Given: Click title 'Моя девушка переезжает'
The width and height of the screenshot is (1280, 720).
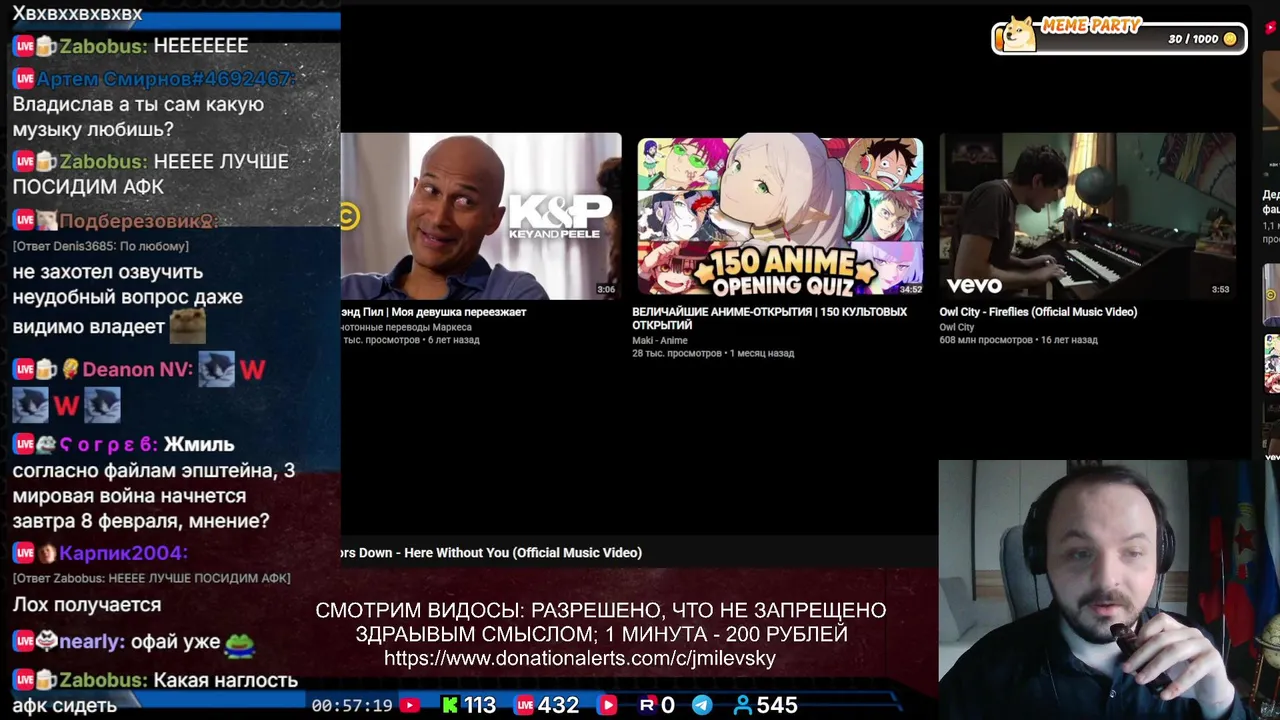Looking at the screenshot, I should [461, 312].
